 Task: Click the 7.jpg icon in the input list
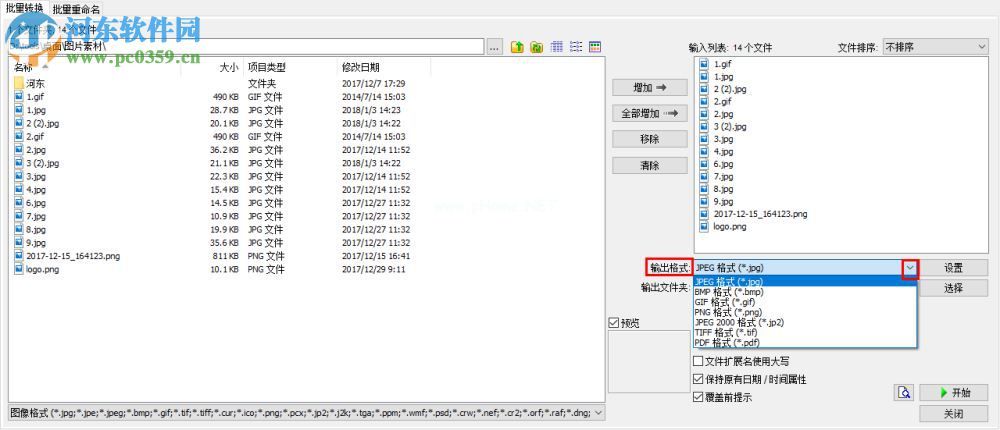[704, 176]
